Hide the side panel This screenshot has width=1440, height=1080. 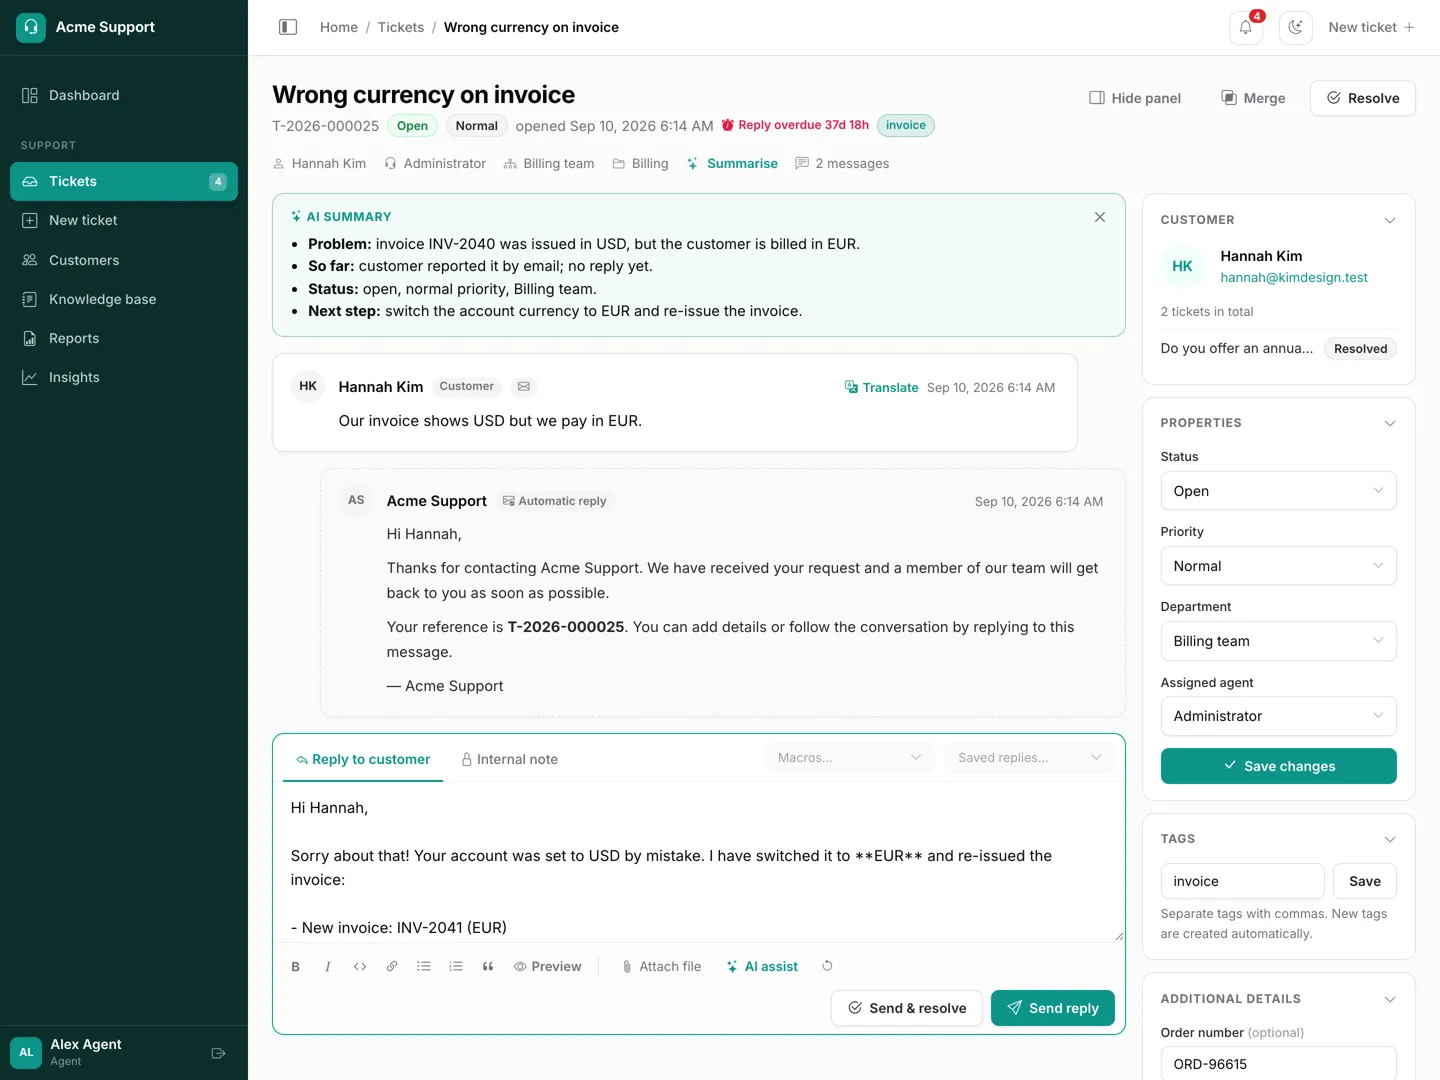[x=1135, y=98]
